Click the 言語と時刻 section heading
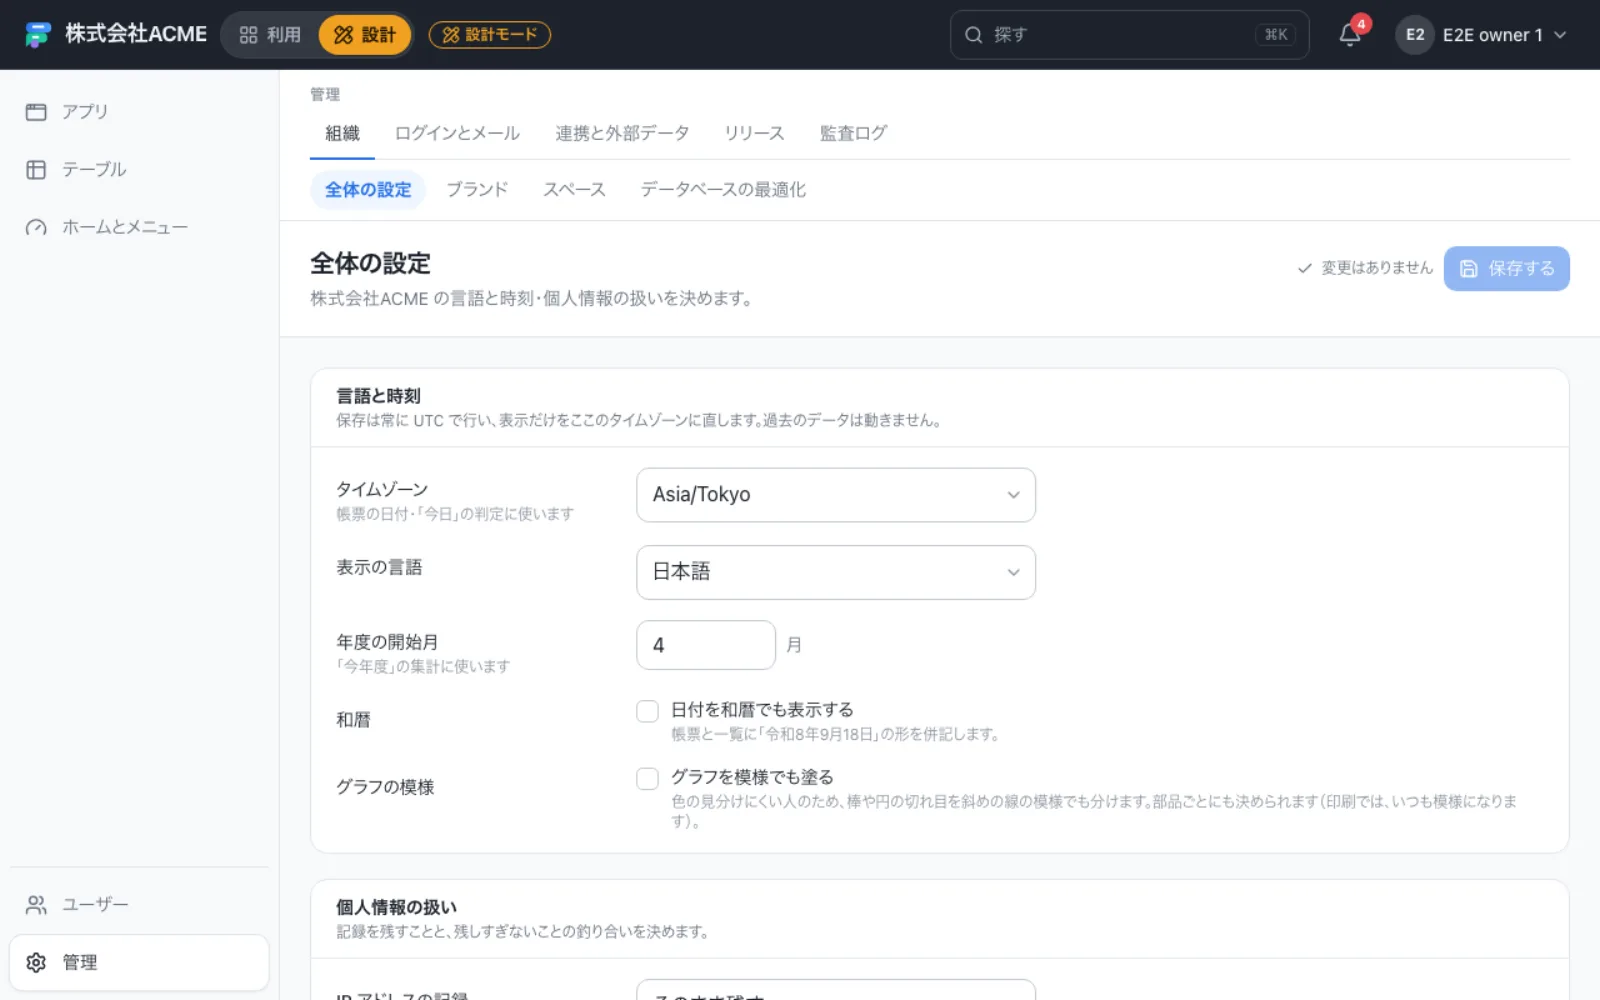 pos(378,396)
